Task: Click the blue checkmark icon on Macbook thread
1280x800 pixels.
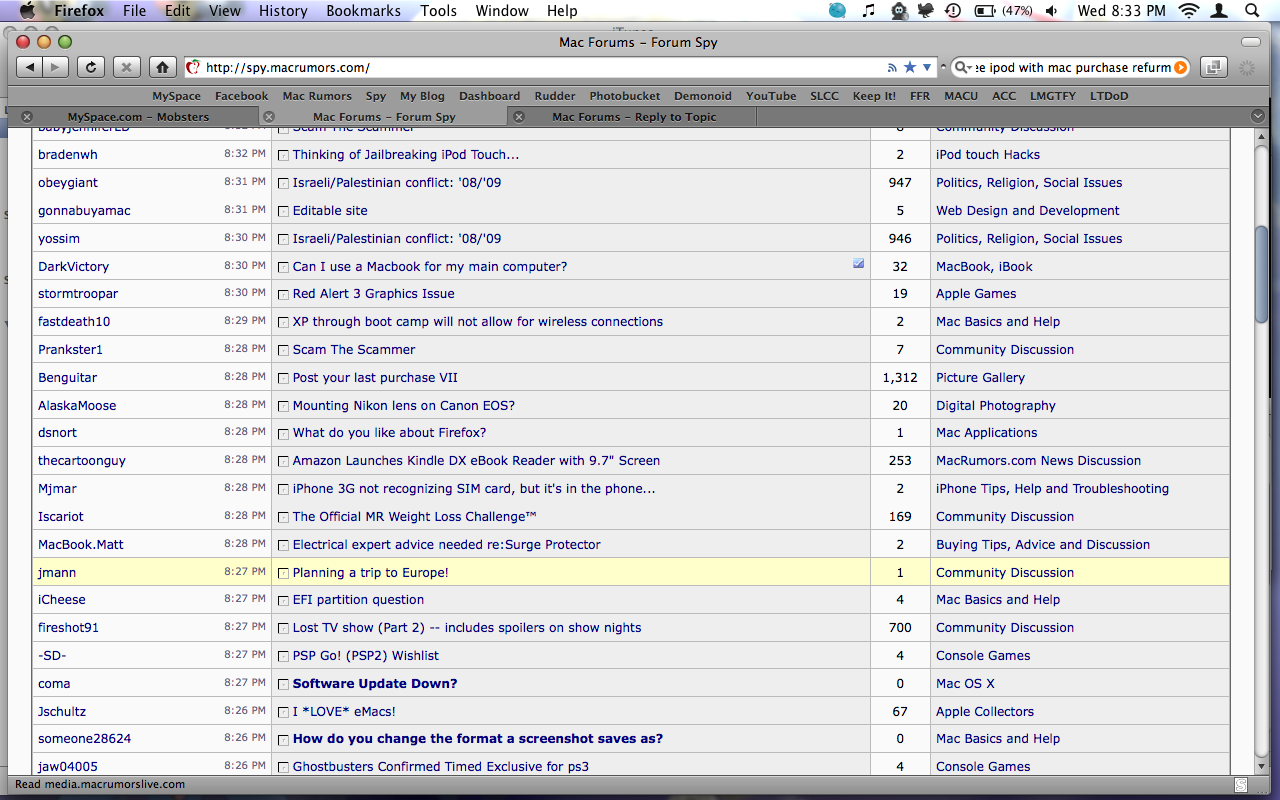Action: click(859, 264)
